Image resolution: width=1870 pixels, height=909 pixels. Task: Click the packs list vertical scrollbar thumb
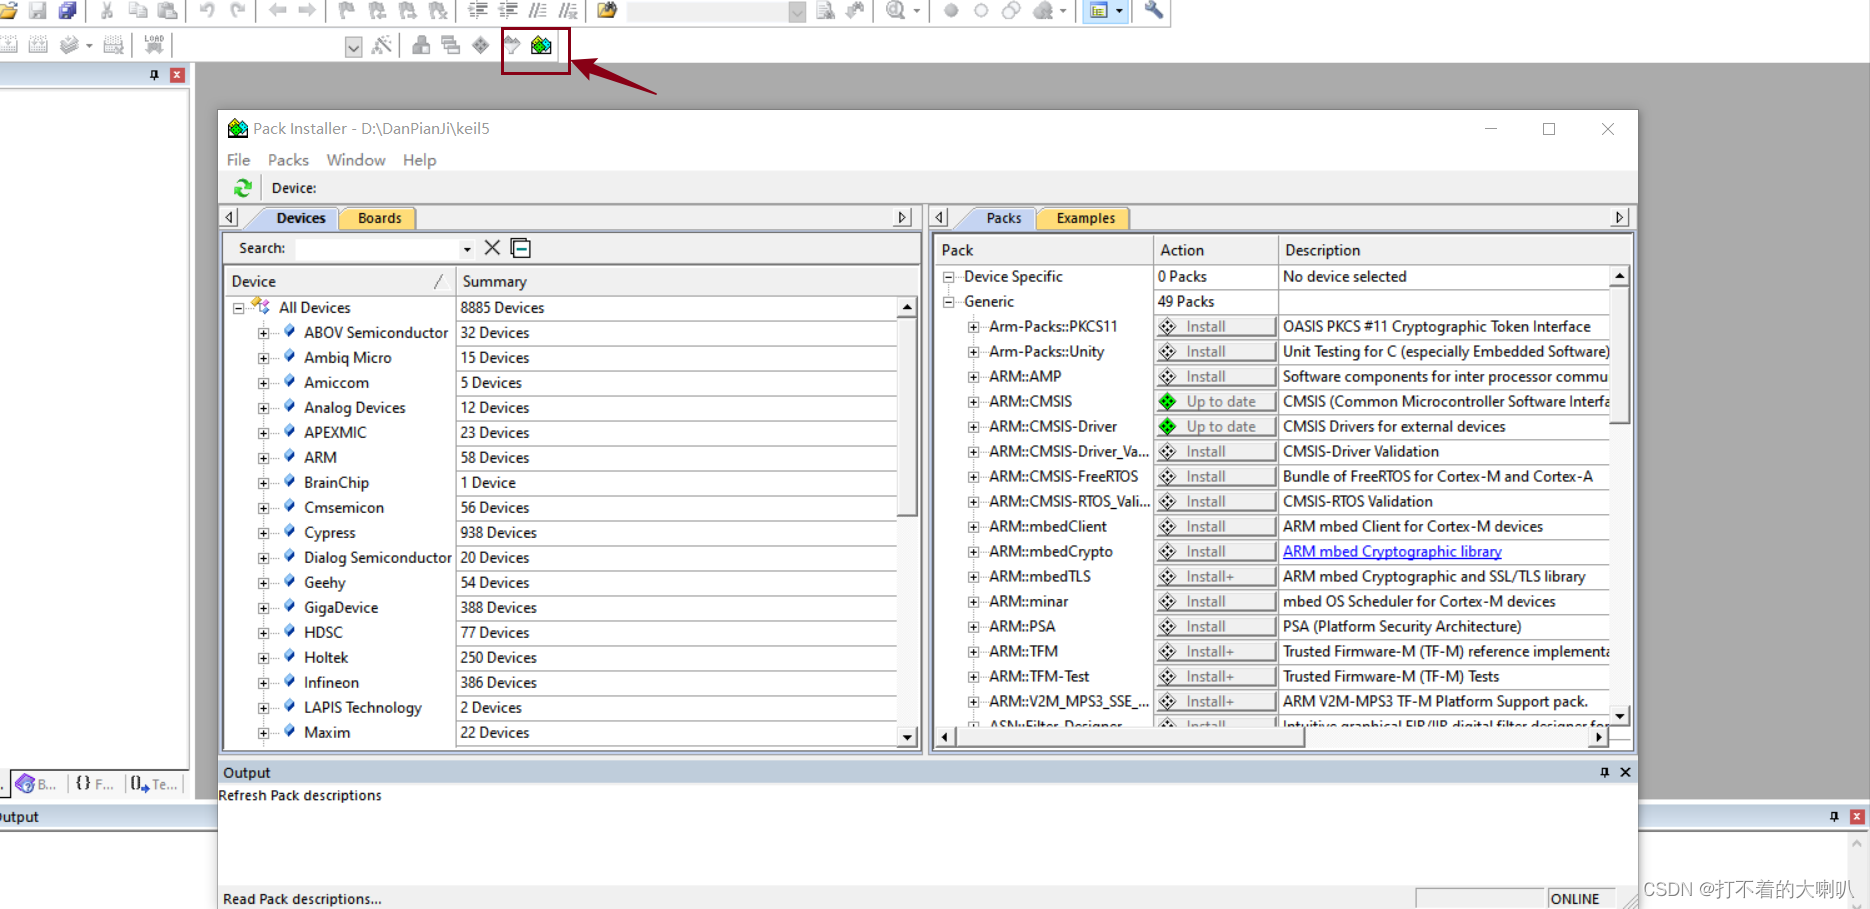pyautogui.click(x=1619, y=354)
